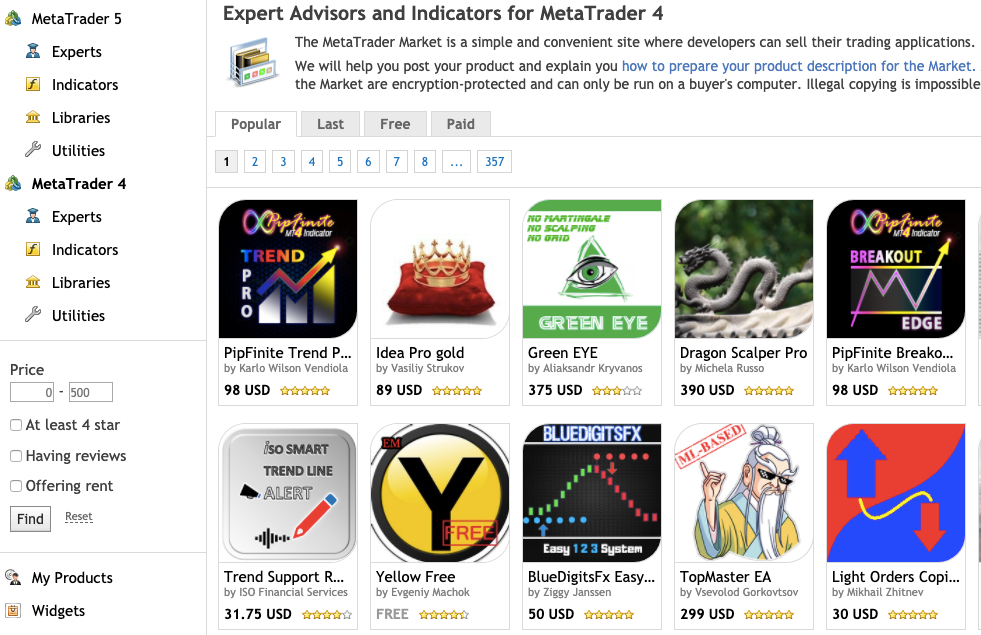Toggle the Offering rent checkbox
The image size is (981, 635).
[16, 486]
